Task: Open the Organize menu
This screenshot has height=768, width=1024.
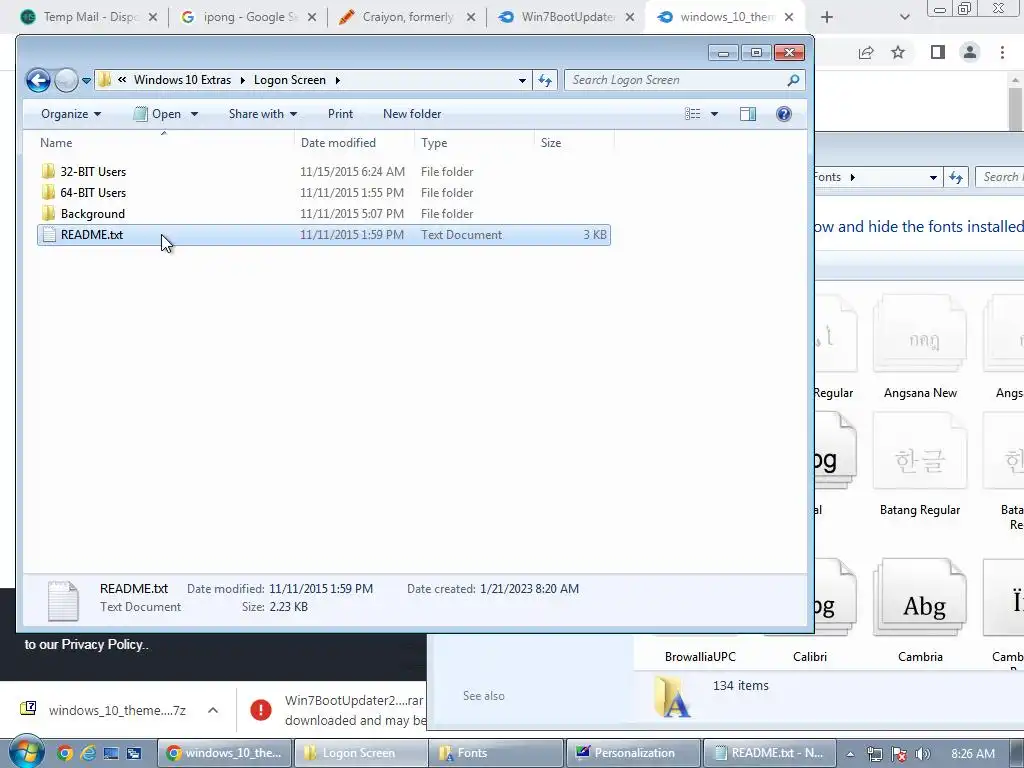Action: coord(71,114)
